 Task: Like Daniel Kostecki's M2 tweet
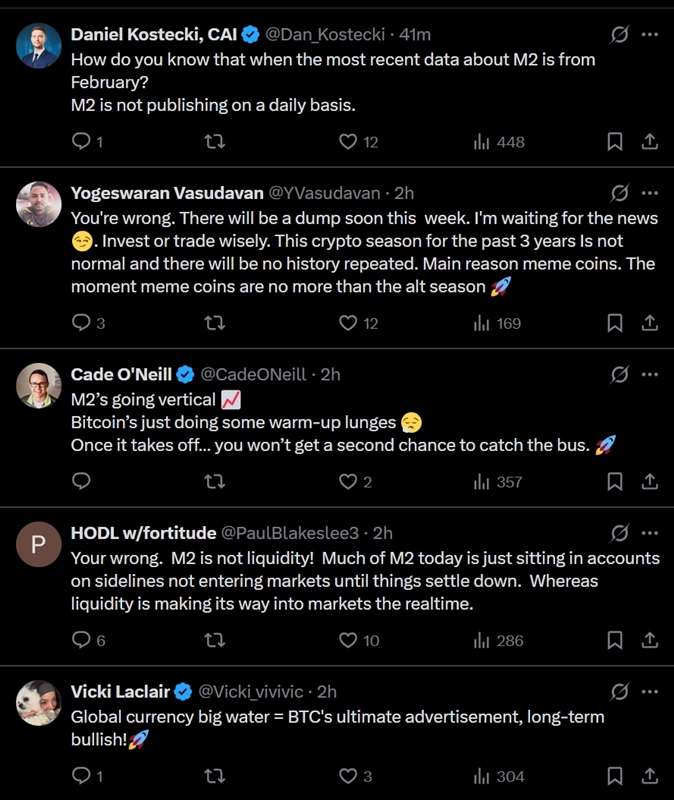point(348,142)
